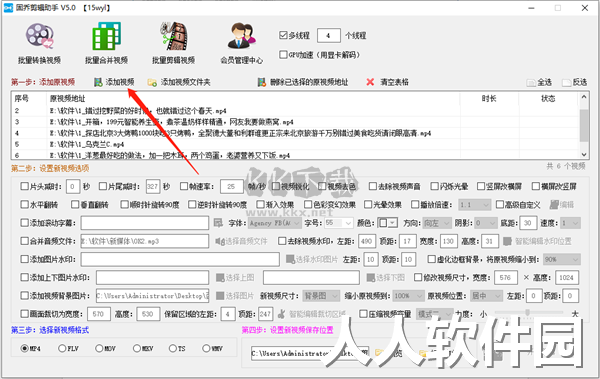Click 选择音频文件 icon
The height and width of the screenshot is (379, 600).
pos(219,241)
